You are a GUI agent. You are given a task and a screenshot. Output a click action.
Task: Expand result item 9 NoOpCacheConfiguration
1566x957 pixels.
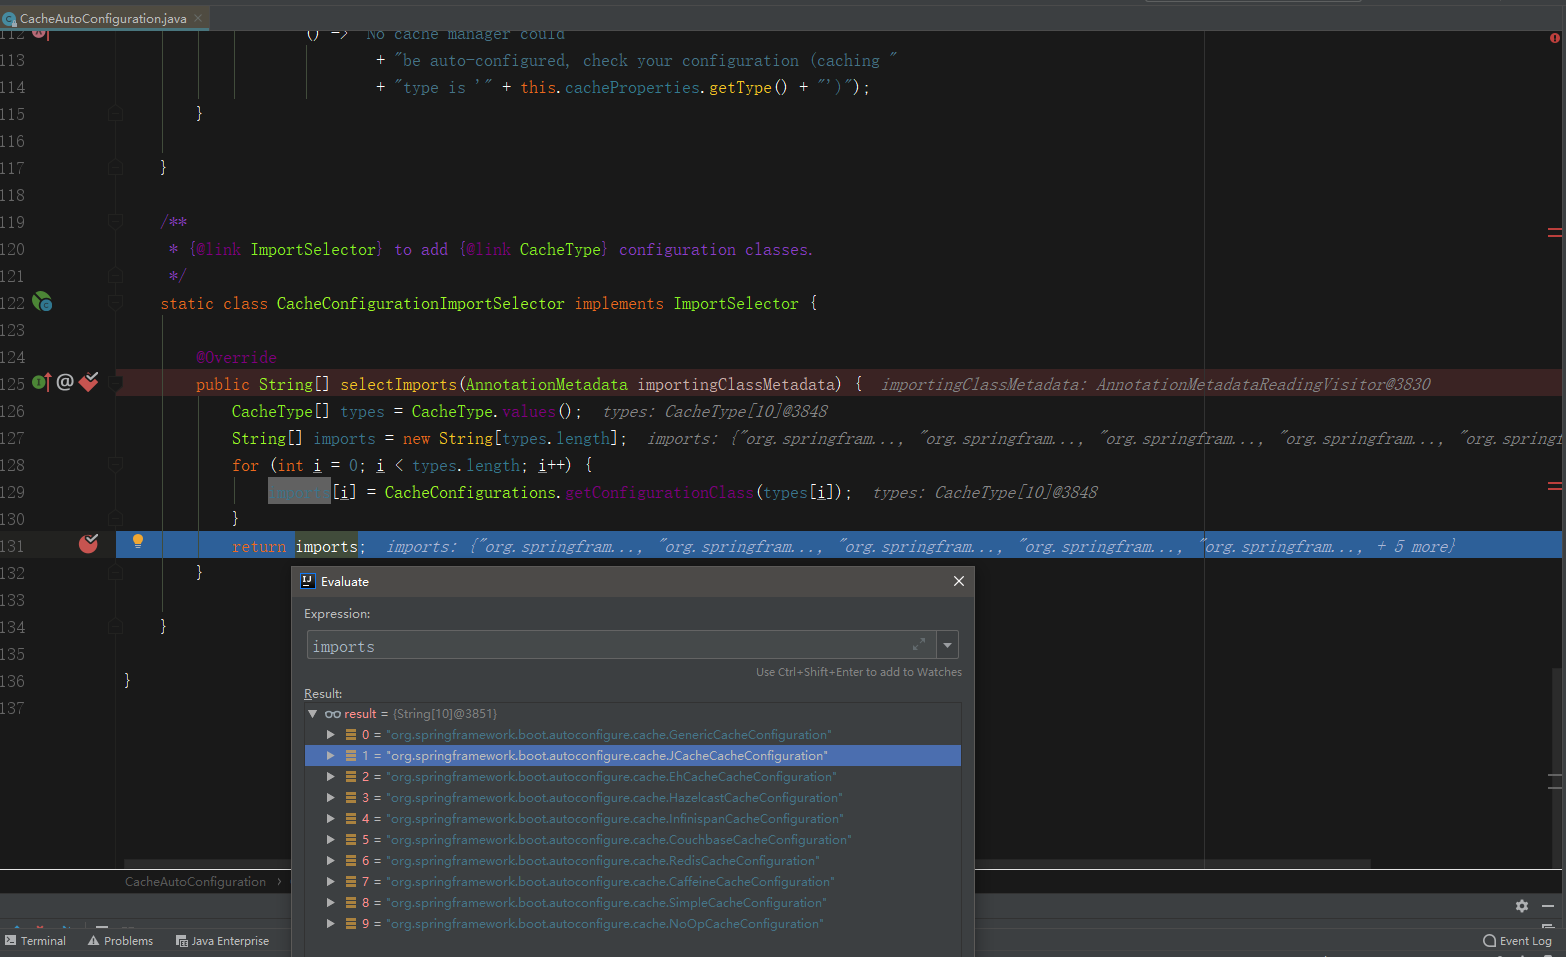330,924
